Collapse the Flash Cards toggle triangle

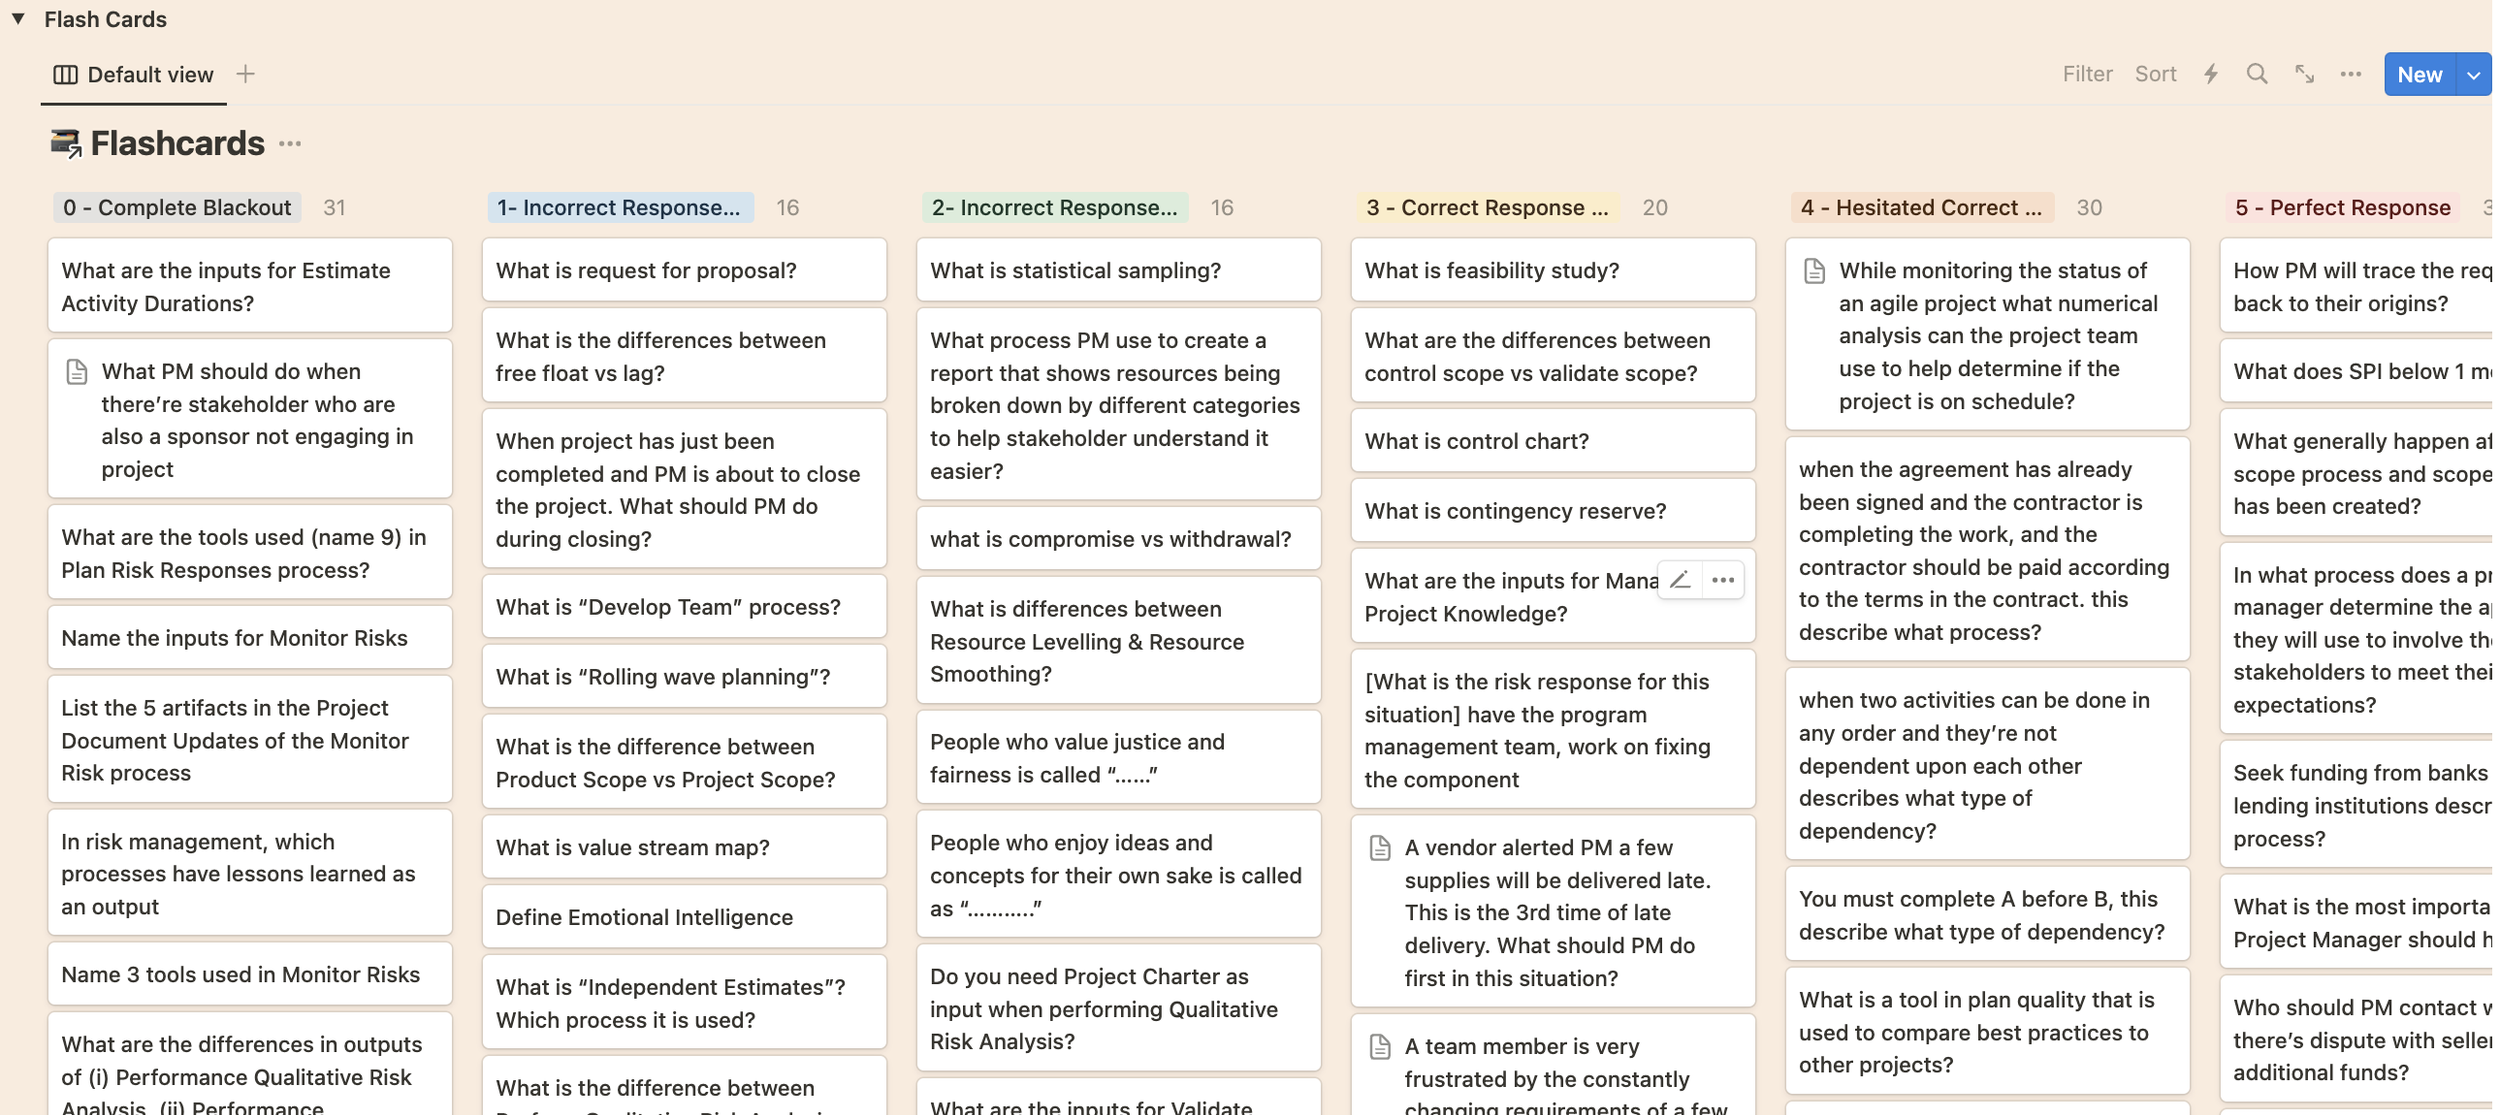pos(18,18)
